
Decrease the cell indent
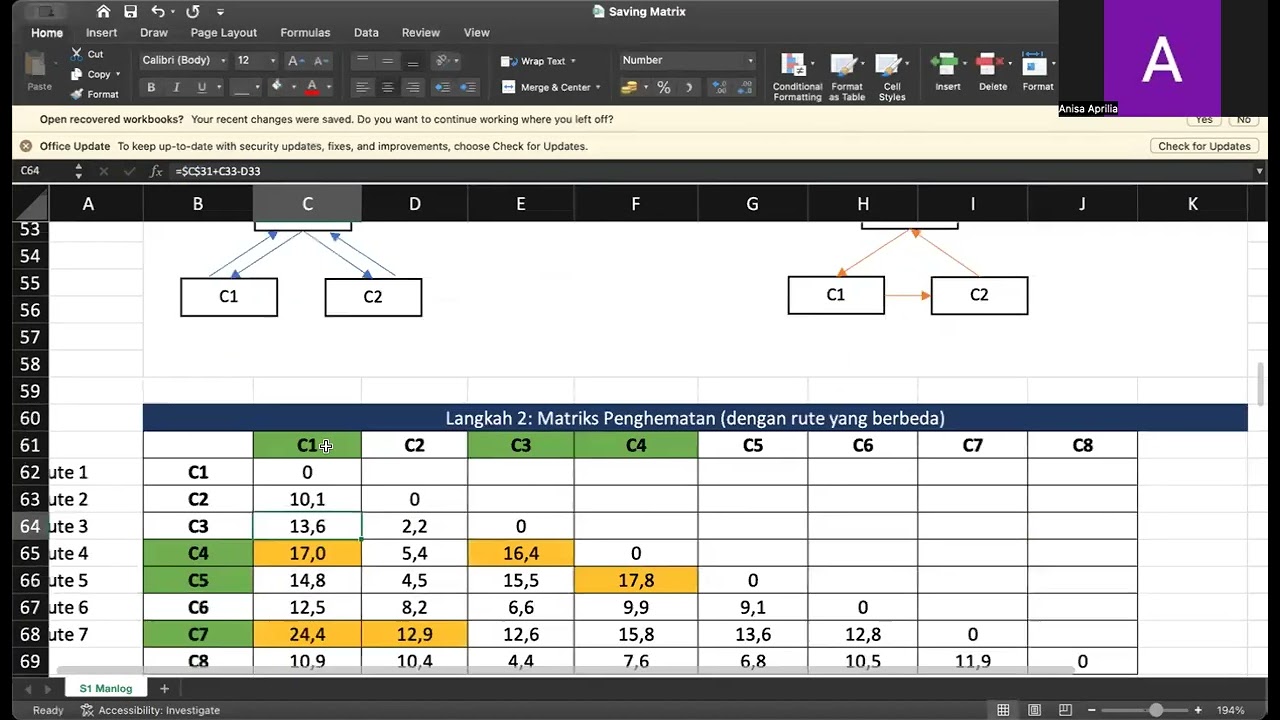pos(442,87)
